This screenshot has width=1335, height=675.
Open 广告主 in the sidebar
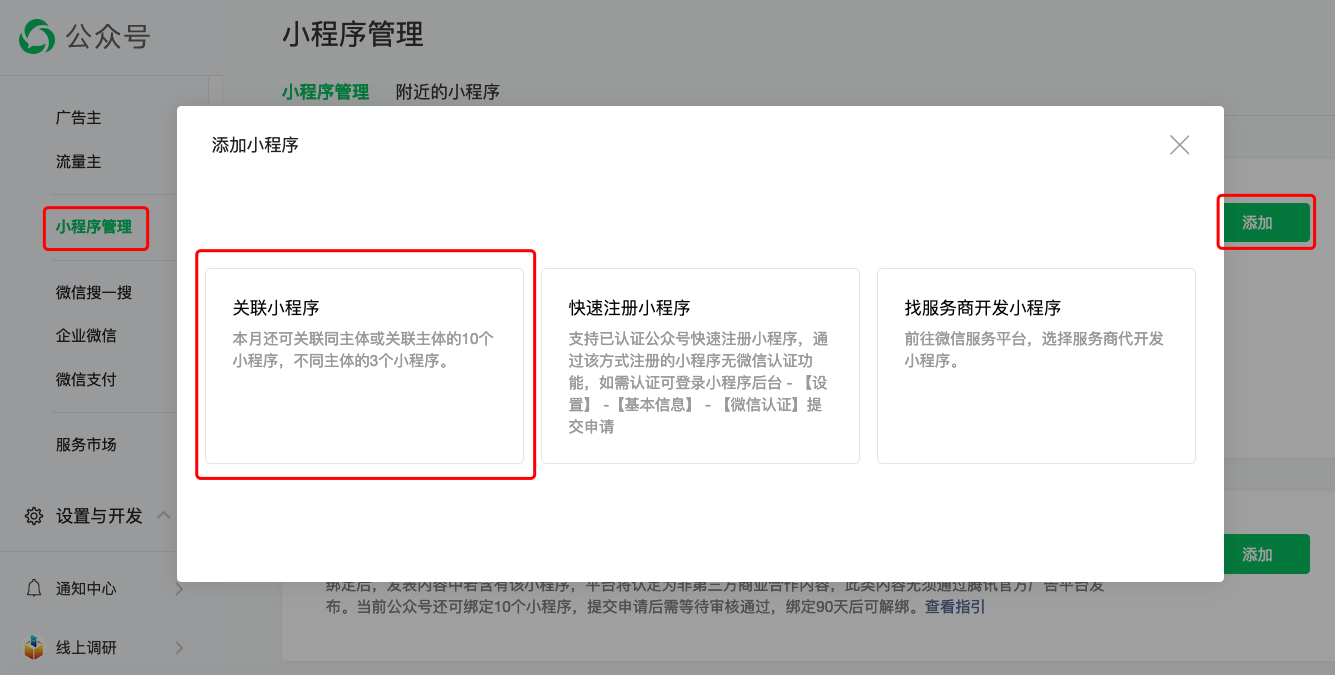[x=79, y=118]
